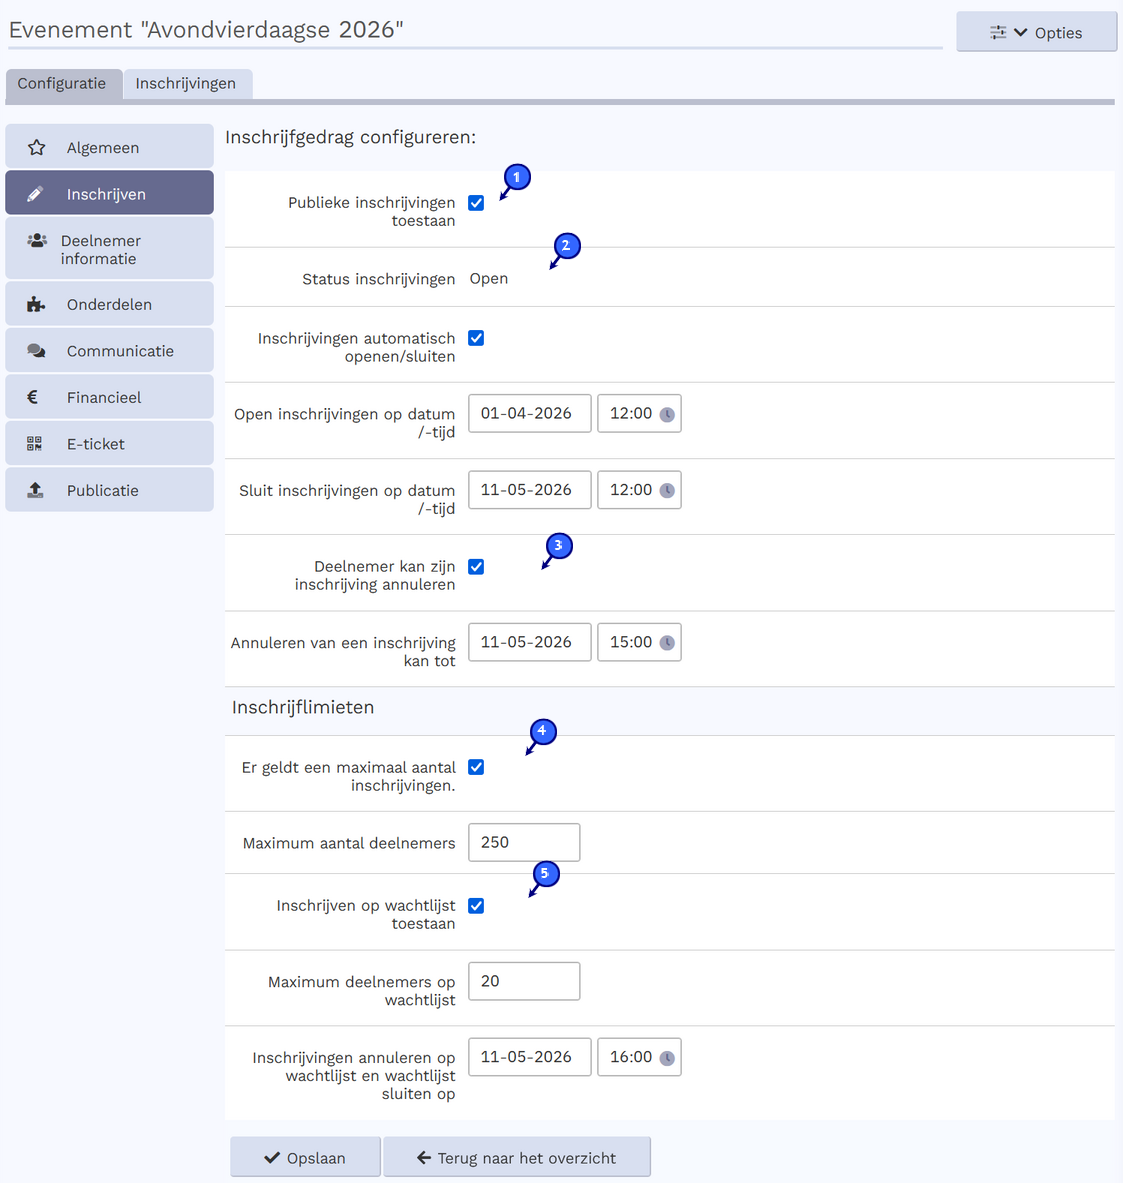
Task: Select the Configuratie tab
Action: 62,84
